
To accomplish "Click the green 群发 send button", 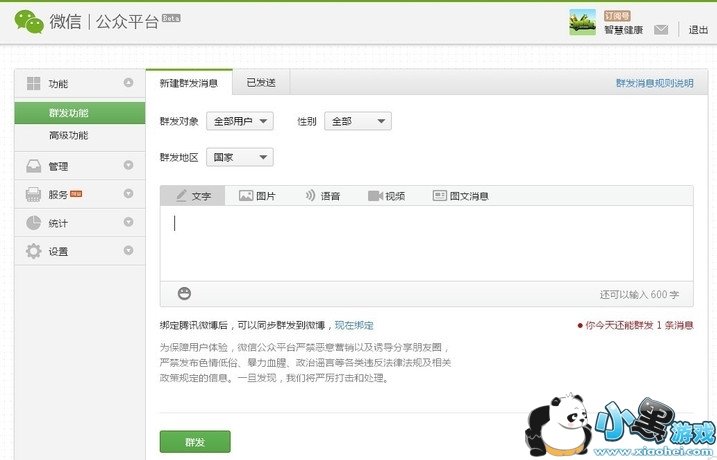I will [195, 442].
